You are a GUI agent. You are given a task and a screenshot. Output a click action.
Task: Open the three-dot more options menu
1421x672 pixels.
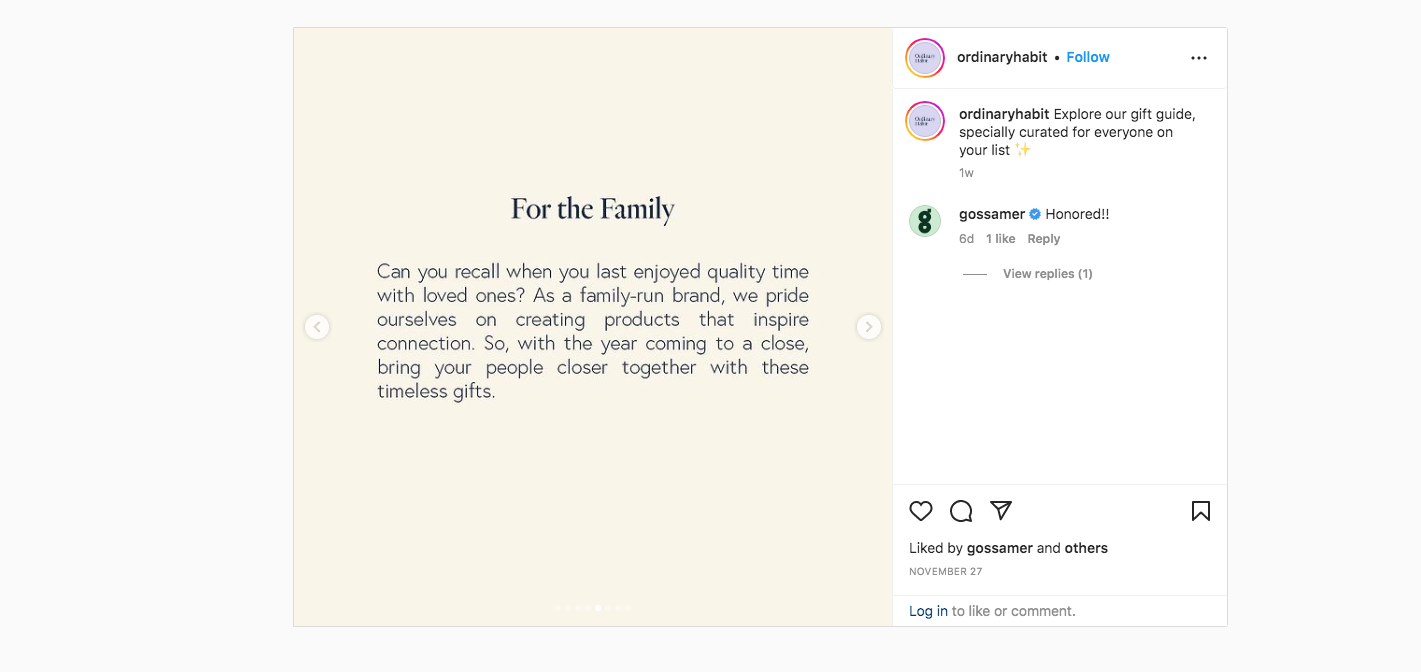(x=1199, y=58)
